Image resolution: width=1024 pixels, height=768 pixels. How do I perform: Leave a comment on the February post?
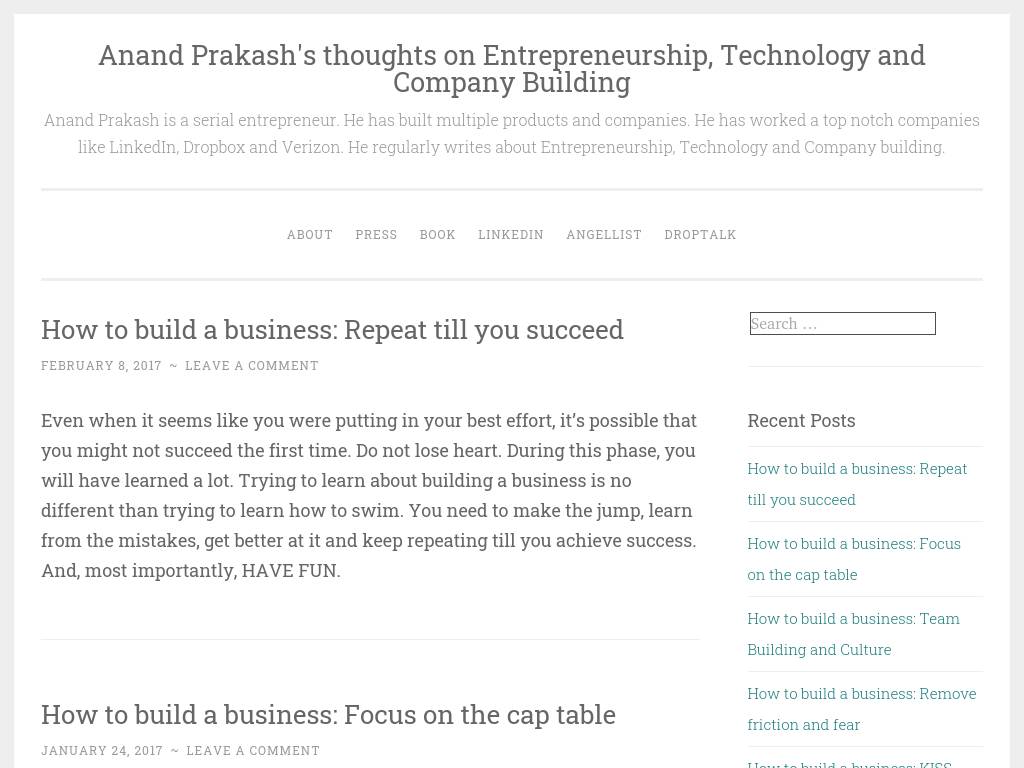tap(252, 366)
